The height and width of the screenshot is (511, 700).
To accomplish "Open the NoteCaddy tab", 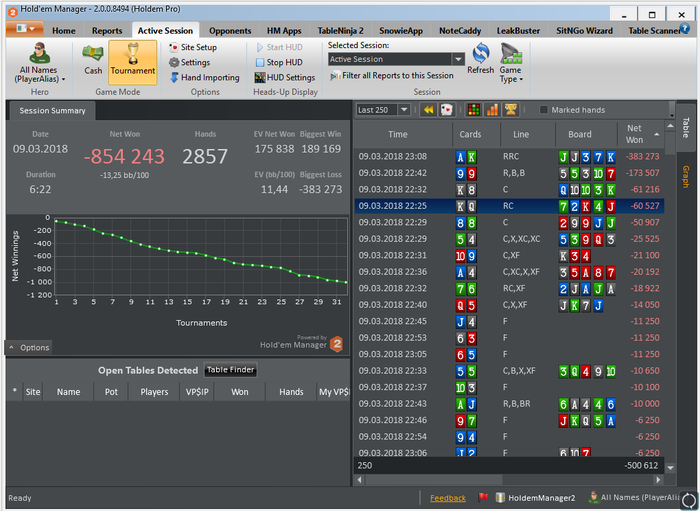I will pyautogui.click(x=460, y=31).
